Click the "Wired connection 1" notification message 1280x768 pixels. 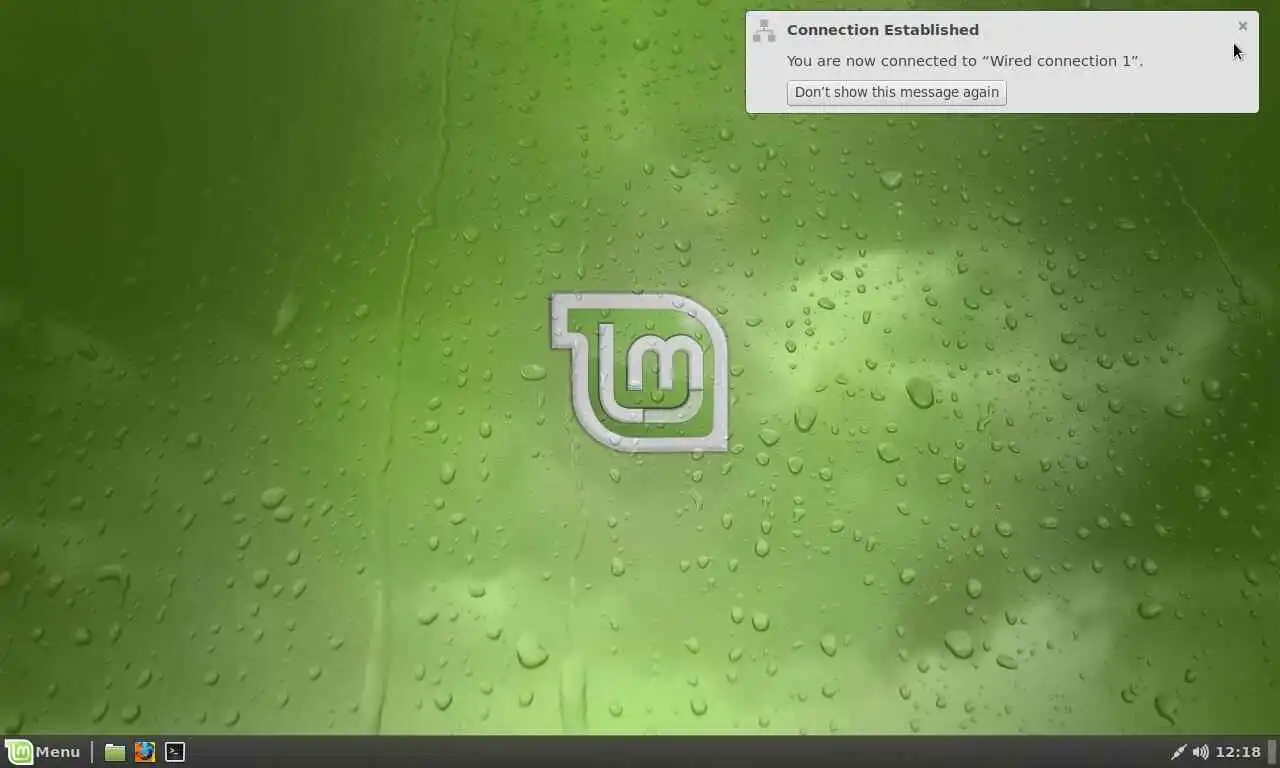coord(965,61)
